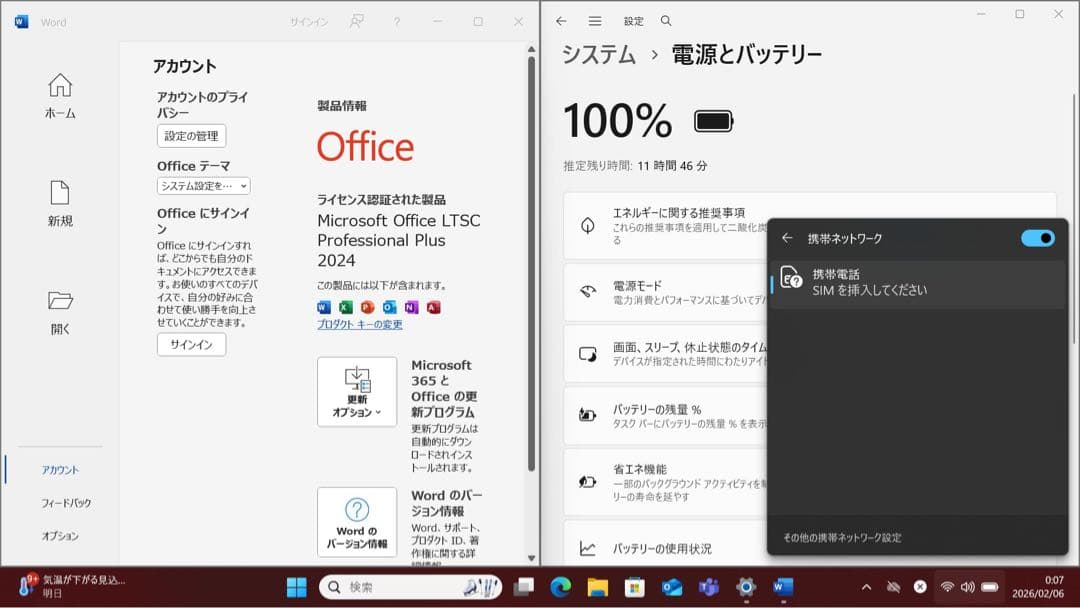Open PowerPoint from the included products icons
The width and height of the screenshot is (1080, 608).
coord(367,307)
